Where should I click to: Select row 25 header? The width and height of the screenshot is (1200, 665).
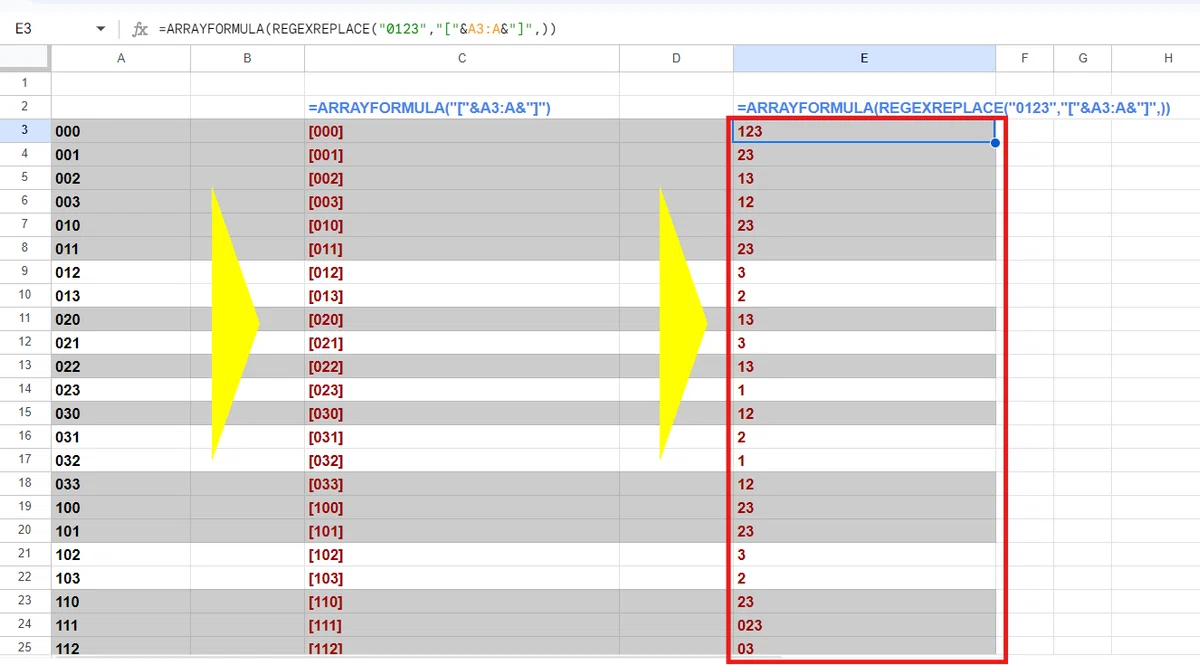coord(25,647)
